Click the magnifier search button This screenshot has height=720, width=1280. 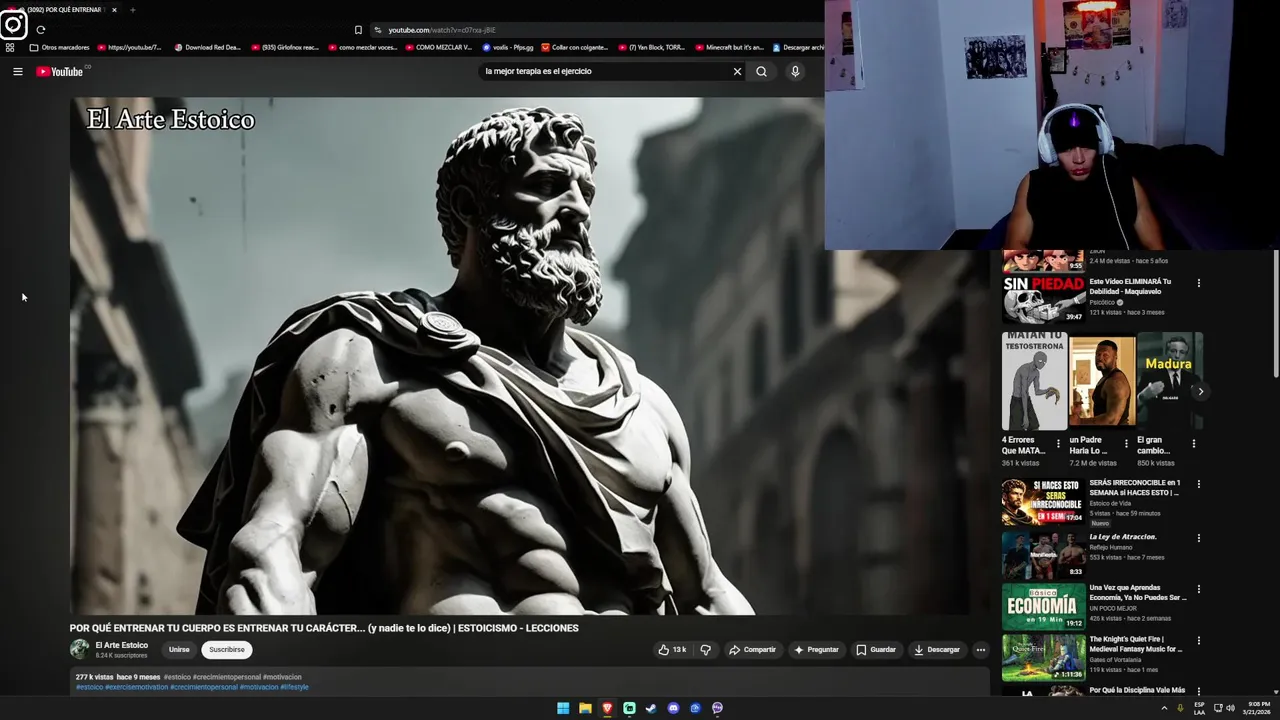[761, 71]
